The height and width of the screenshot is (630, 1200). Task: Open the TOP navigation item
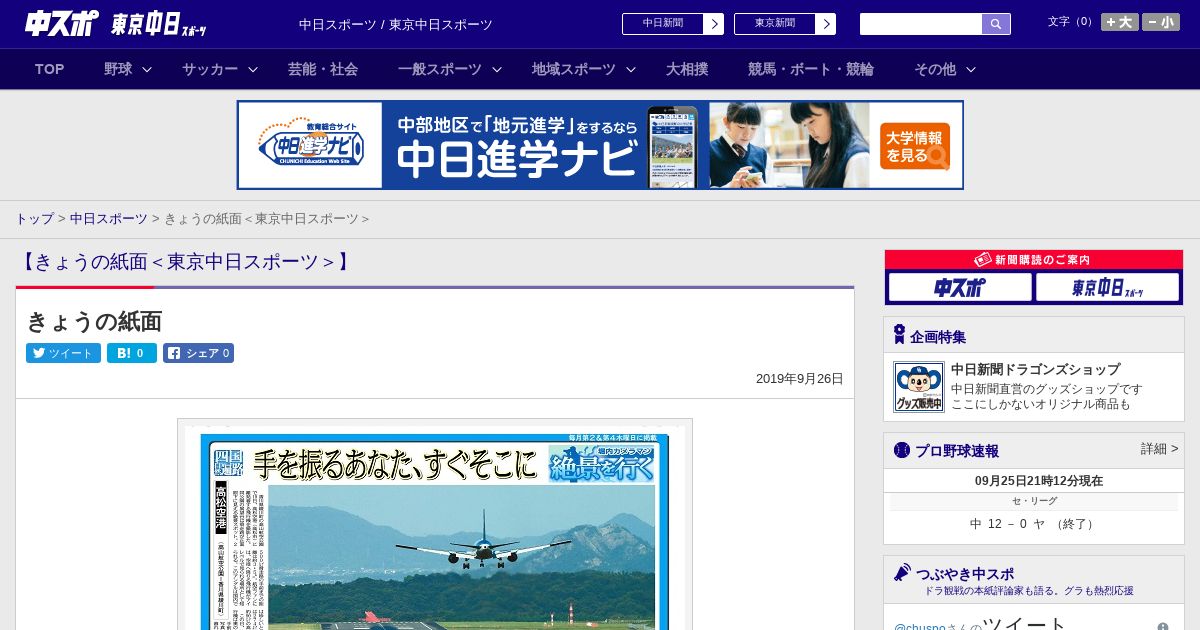(50, 69)
